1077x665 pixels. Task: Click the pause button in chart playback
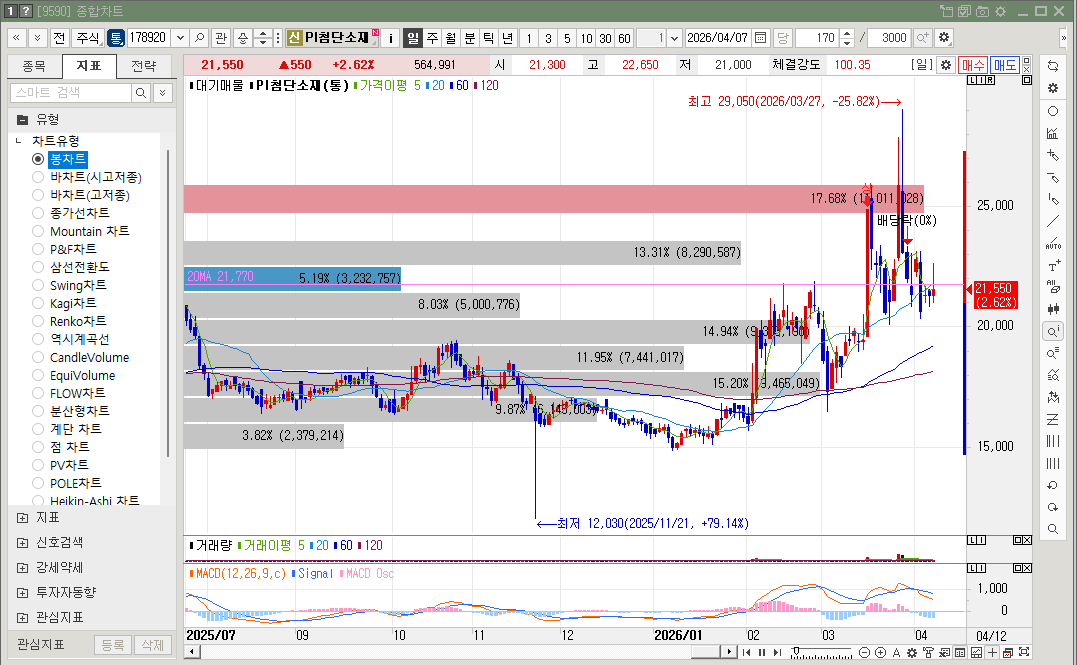pyautogui.click(x=762, y=652)
